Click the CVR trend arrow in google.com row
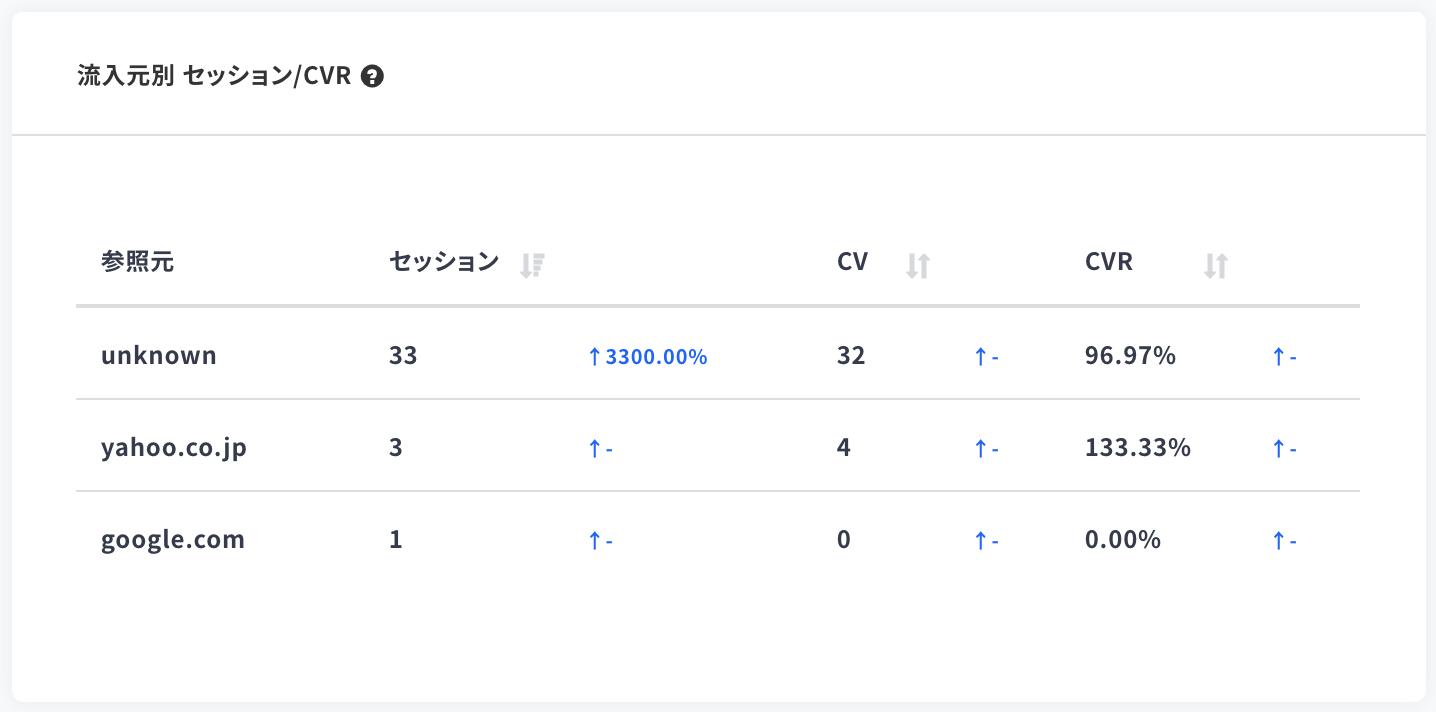 tap(1284, 541)
